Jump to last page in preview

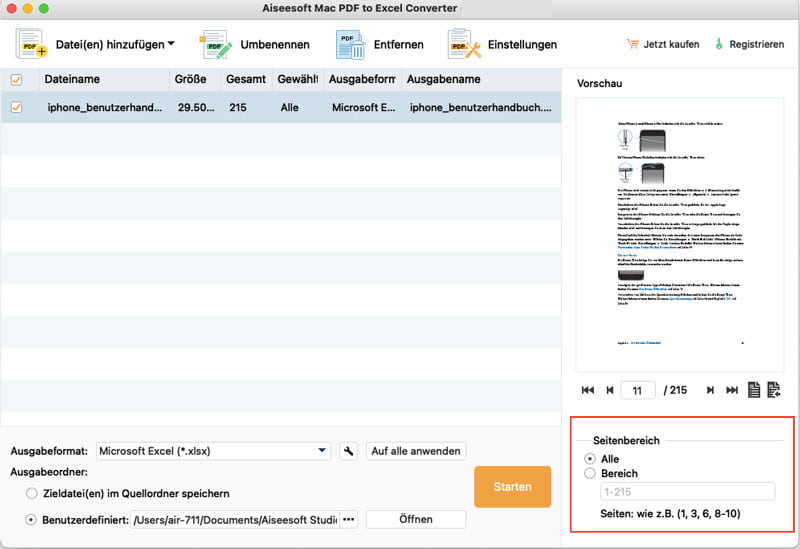coord(732,390)
